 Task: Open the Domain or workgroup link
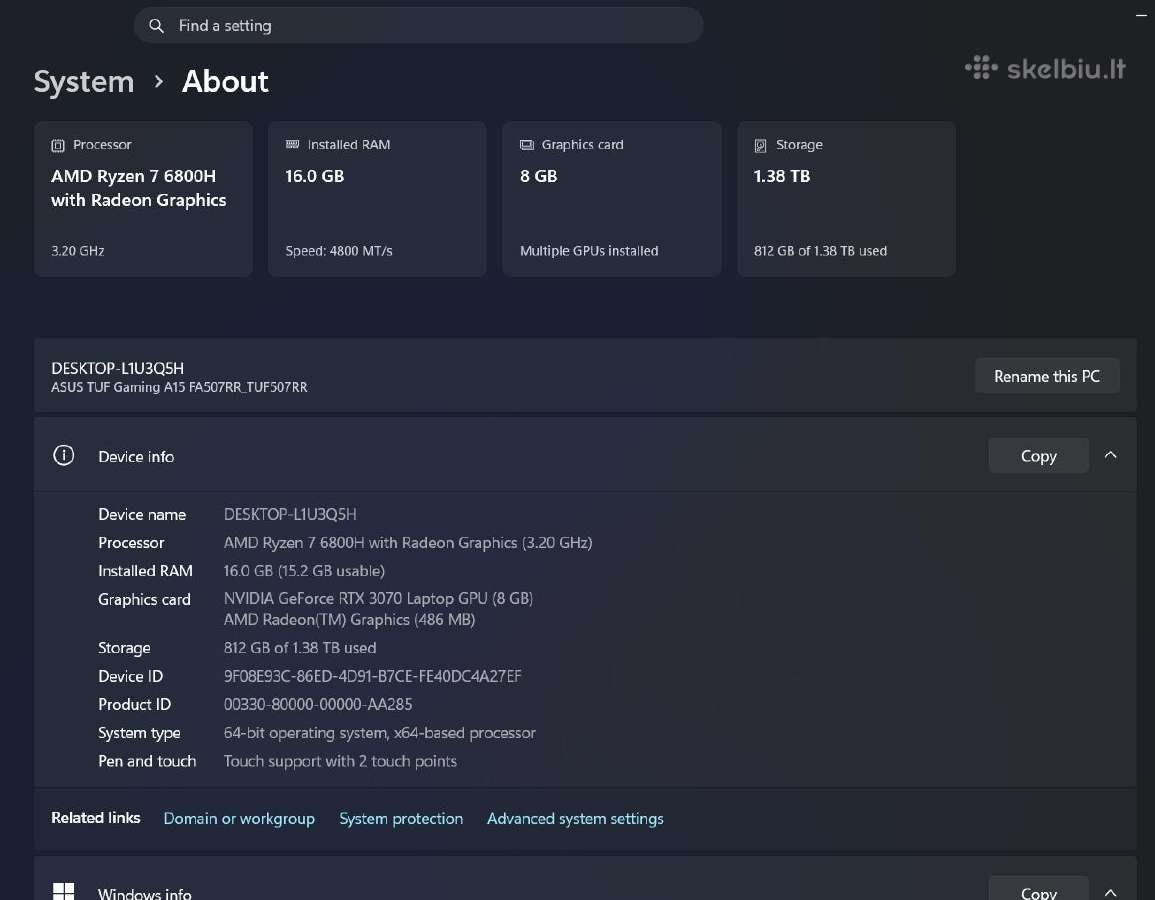coord(239,818)
